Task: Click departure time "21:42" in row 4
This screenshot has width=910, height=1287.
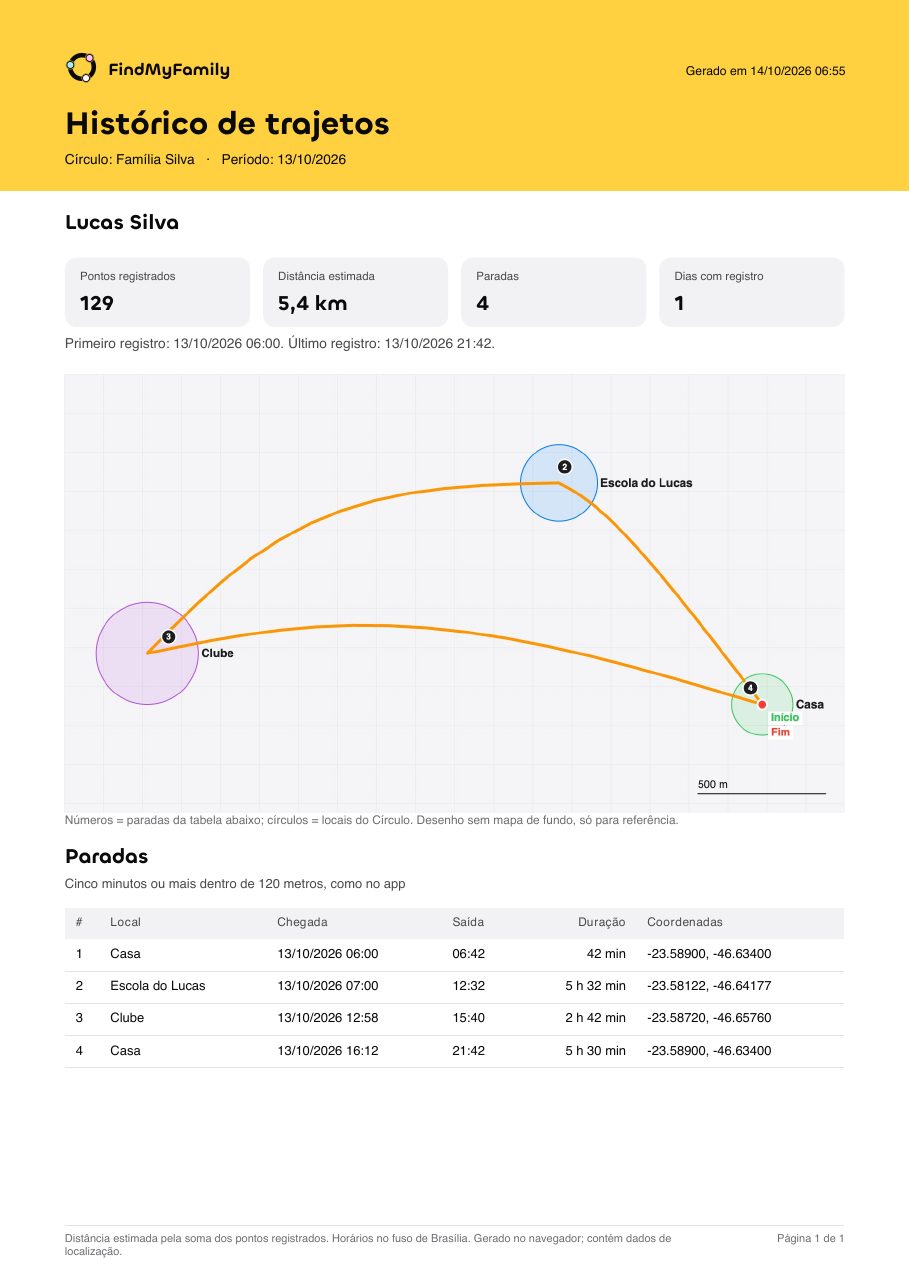Action: click(x=469, y=1051)
